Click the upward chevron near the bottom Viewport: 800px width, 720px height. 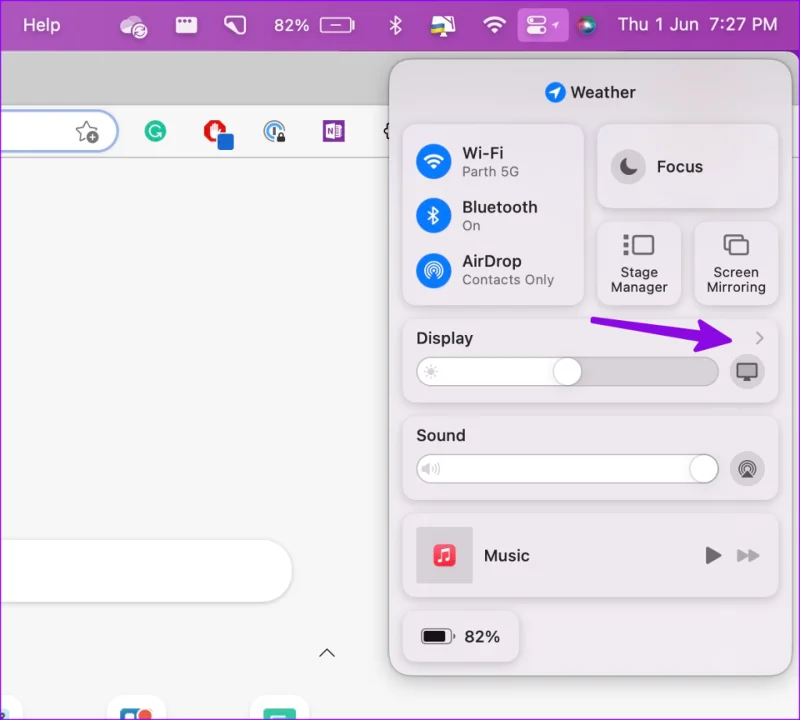tap(327, 653)
